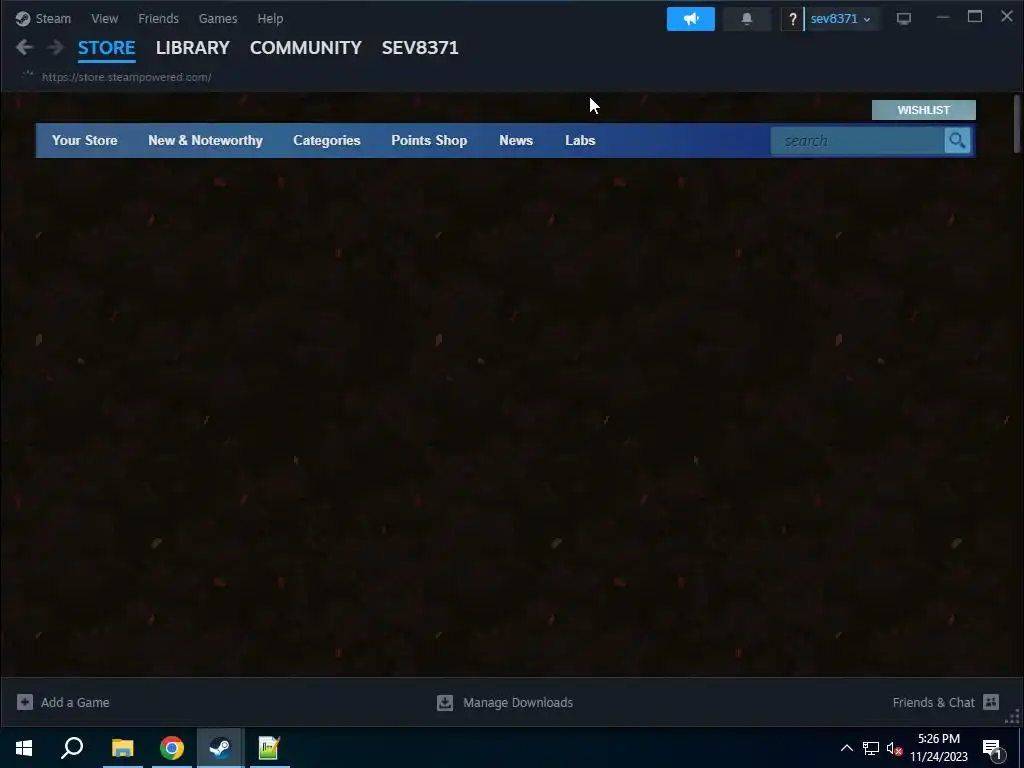Switch to the LIBRARY tab
Screen dimensions: 1024x768
193,48
